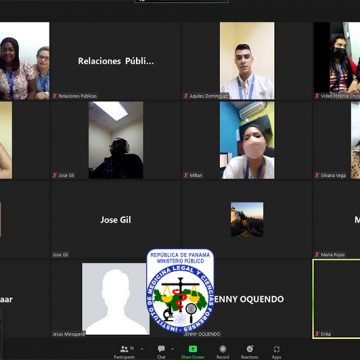Click the 'Silvana Vega' name label
Viewport: 360px width, 360px height.
[x=333, y=175]
